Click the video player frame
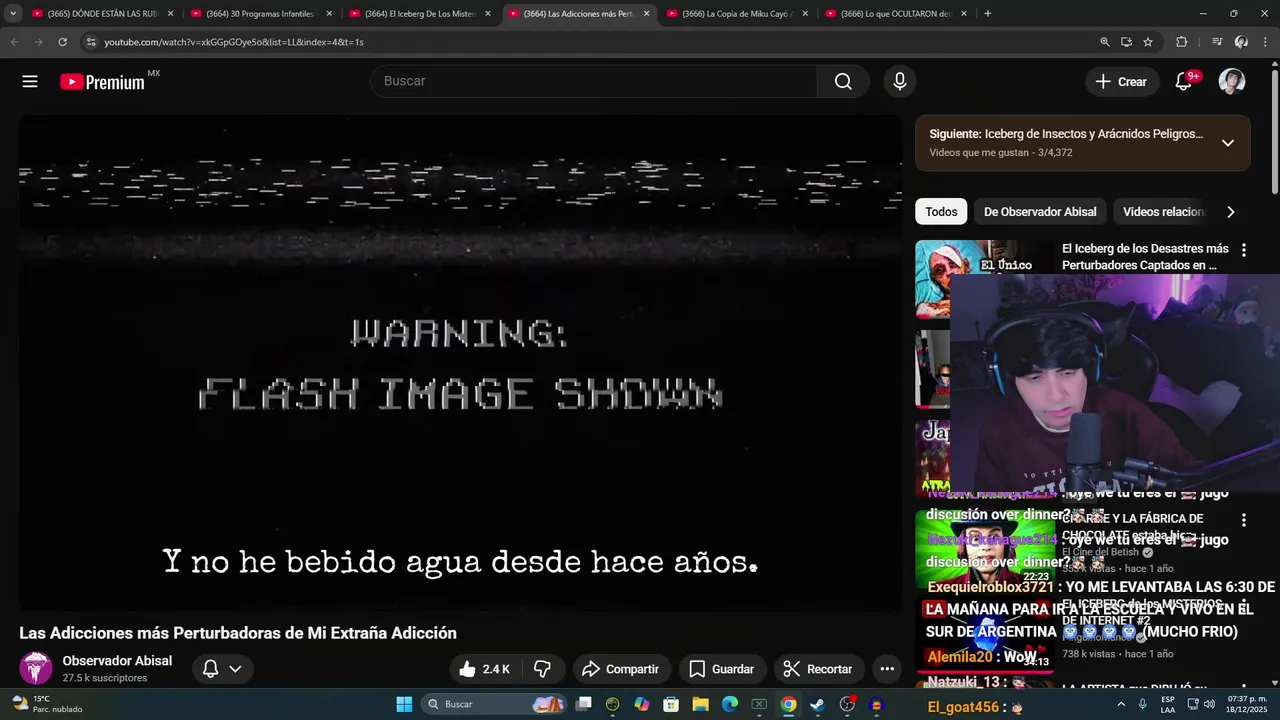This screenshot has width=1280, height=720. (460, 362)
